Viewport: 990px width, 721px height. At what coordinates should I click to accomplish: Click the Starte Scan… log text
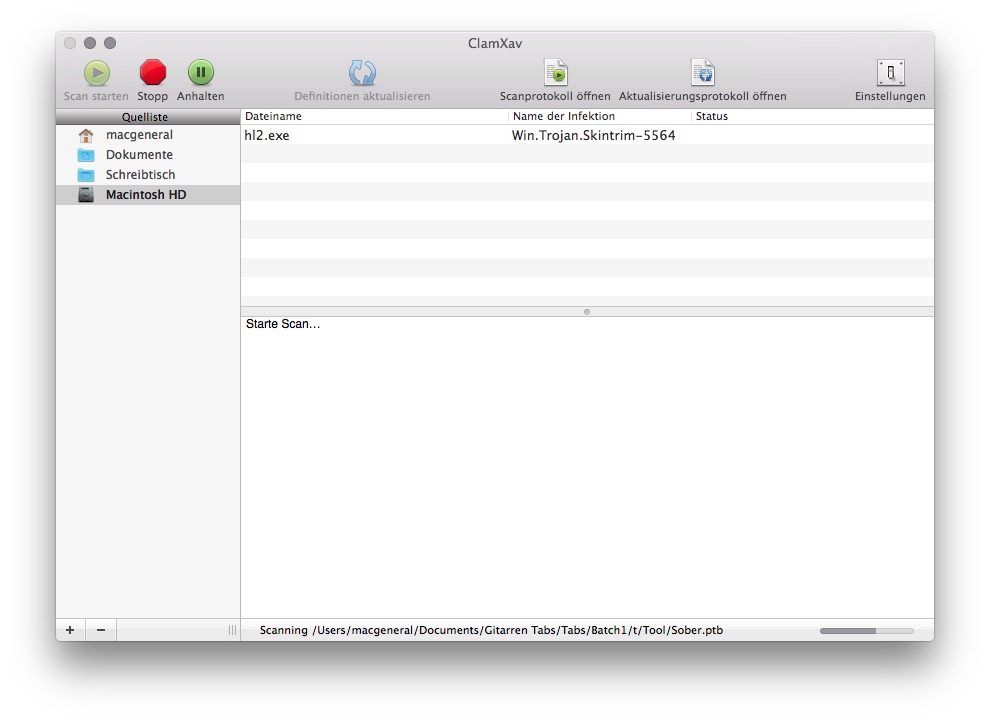(283, 324)
